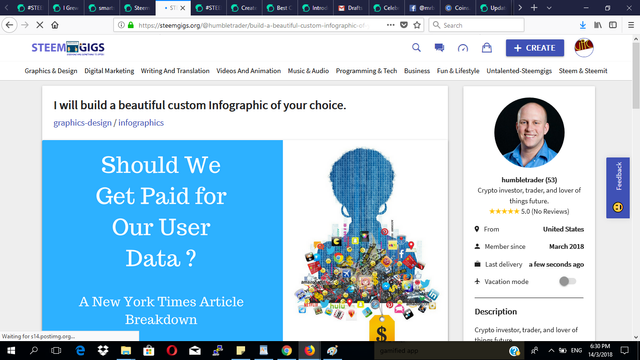Open Untalented-Steemgigs category

click(519, 71)
